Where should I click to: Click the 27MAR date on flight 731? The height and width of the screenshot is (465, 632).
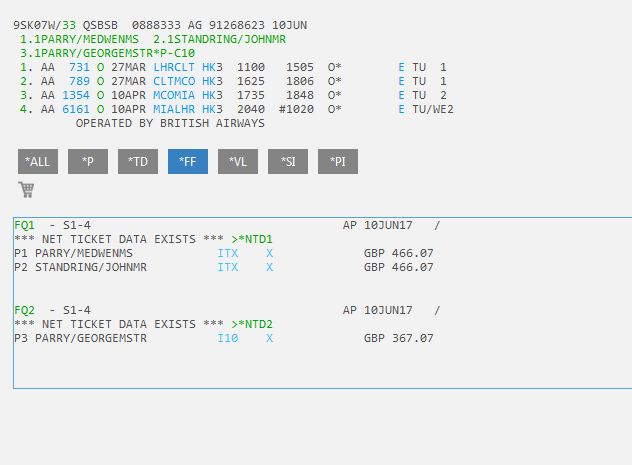(x=128, y=67)
